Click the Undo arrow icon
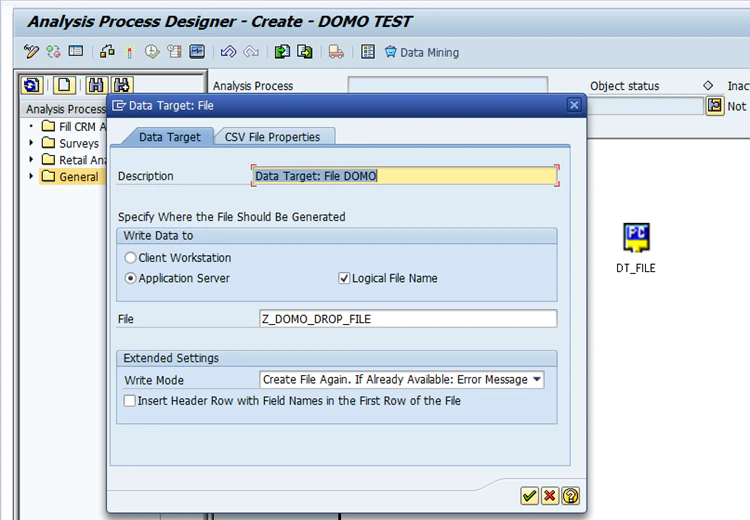The height and width of the screenshot is (520, 750). (228, 52)
